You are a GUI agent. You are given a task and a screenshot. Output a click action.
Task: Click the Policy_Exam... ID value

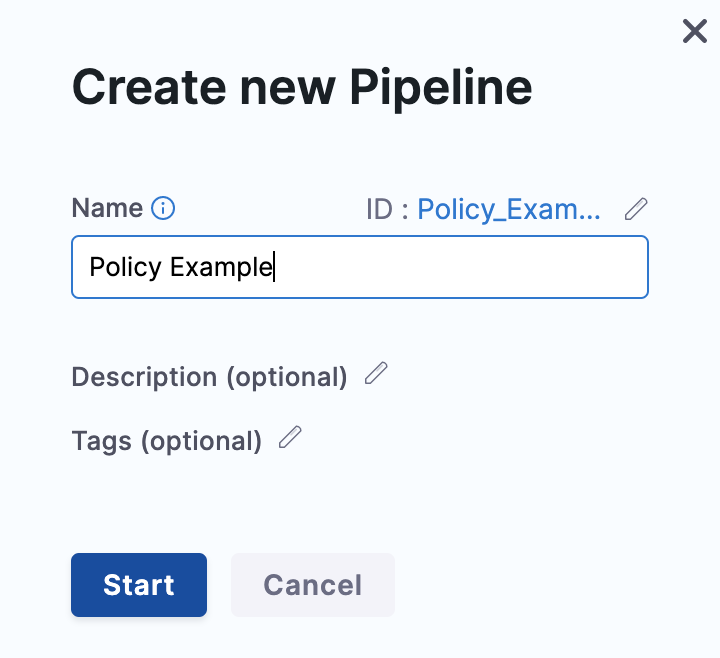click(509, 209)
